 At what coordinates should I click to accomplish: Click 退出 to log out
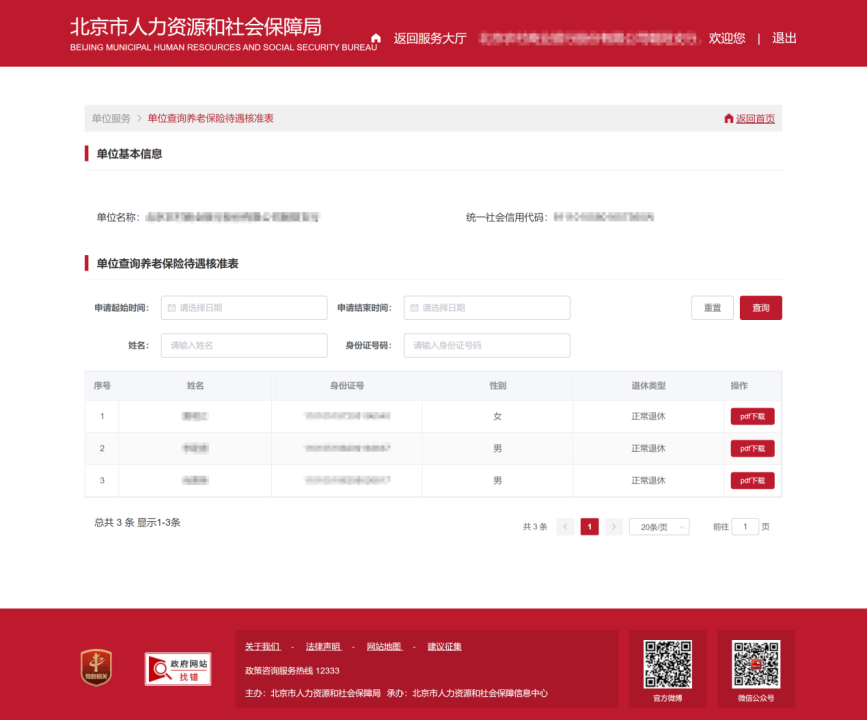pos(784,39)
